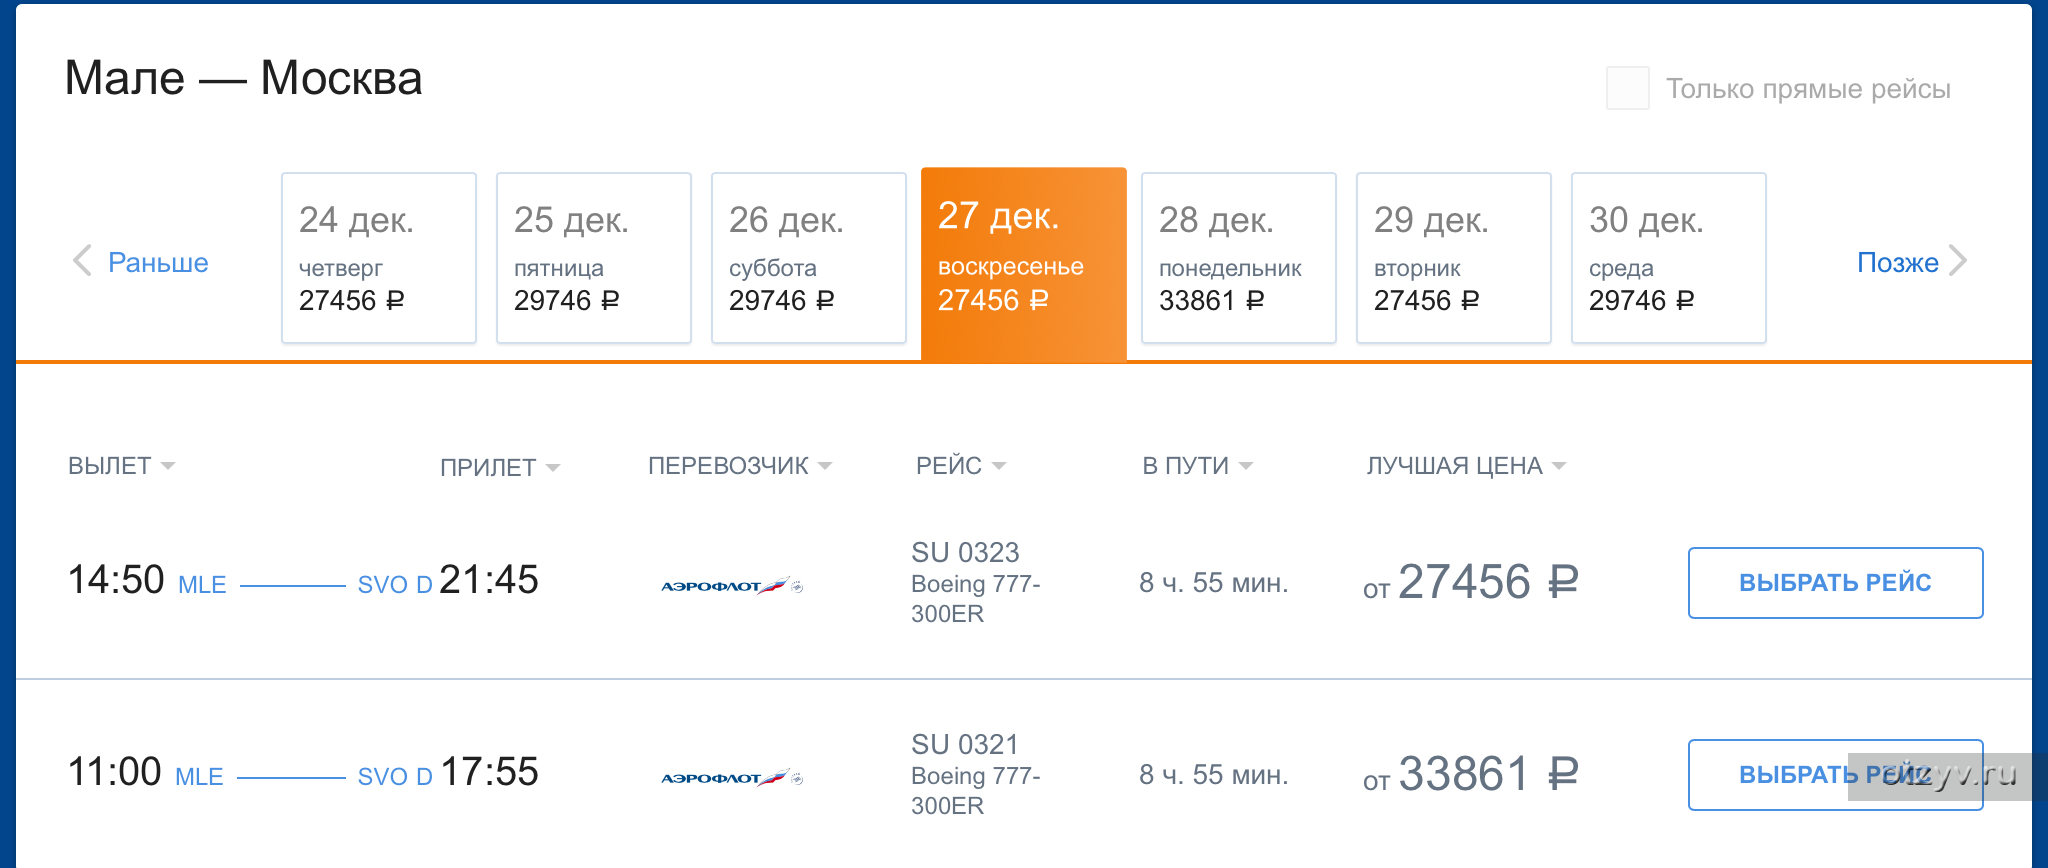This screenshot has height=868, width=2048.
Task: Open the Позже later dates link
Action: click(1898, 262)
